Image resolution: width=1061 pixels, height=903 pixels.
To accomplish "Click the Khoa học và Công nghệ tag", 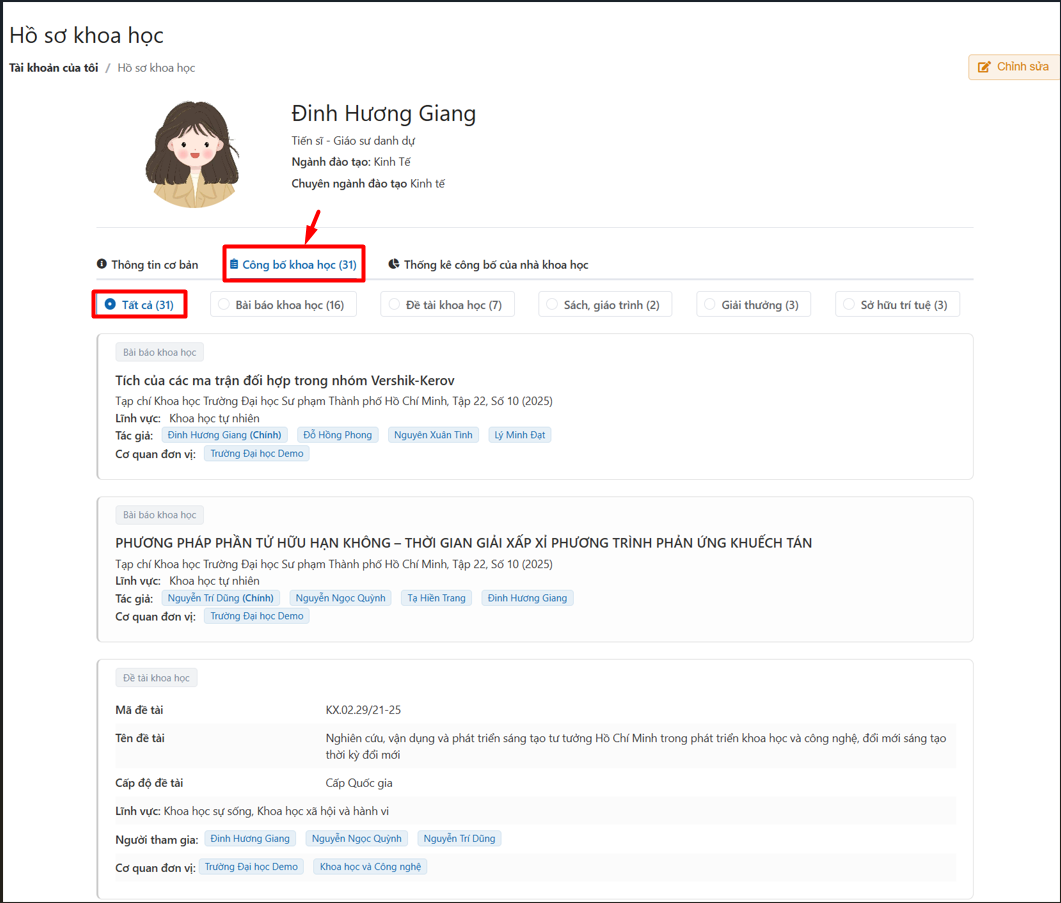I will [x=370, y=867].
